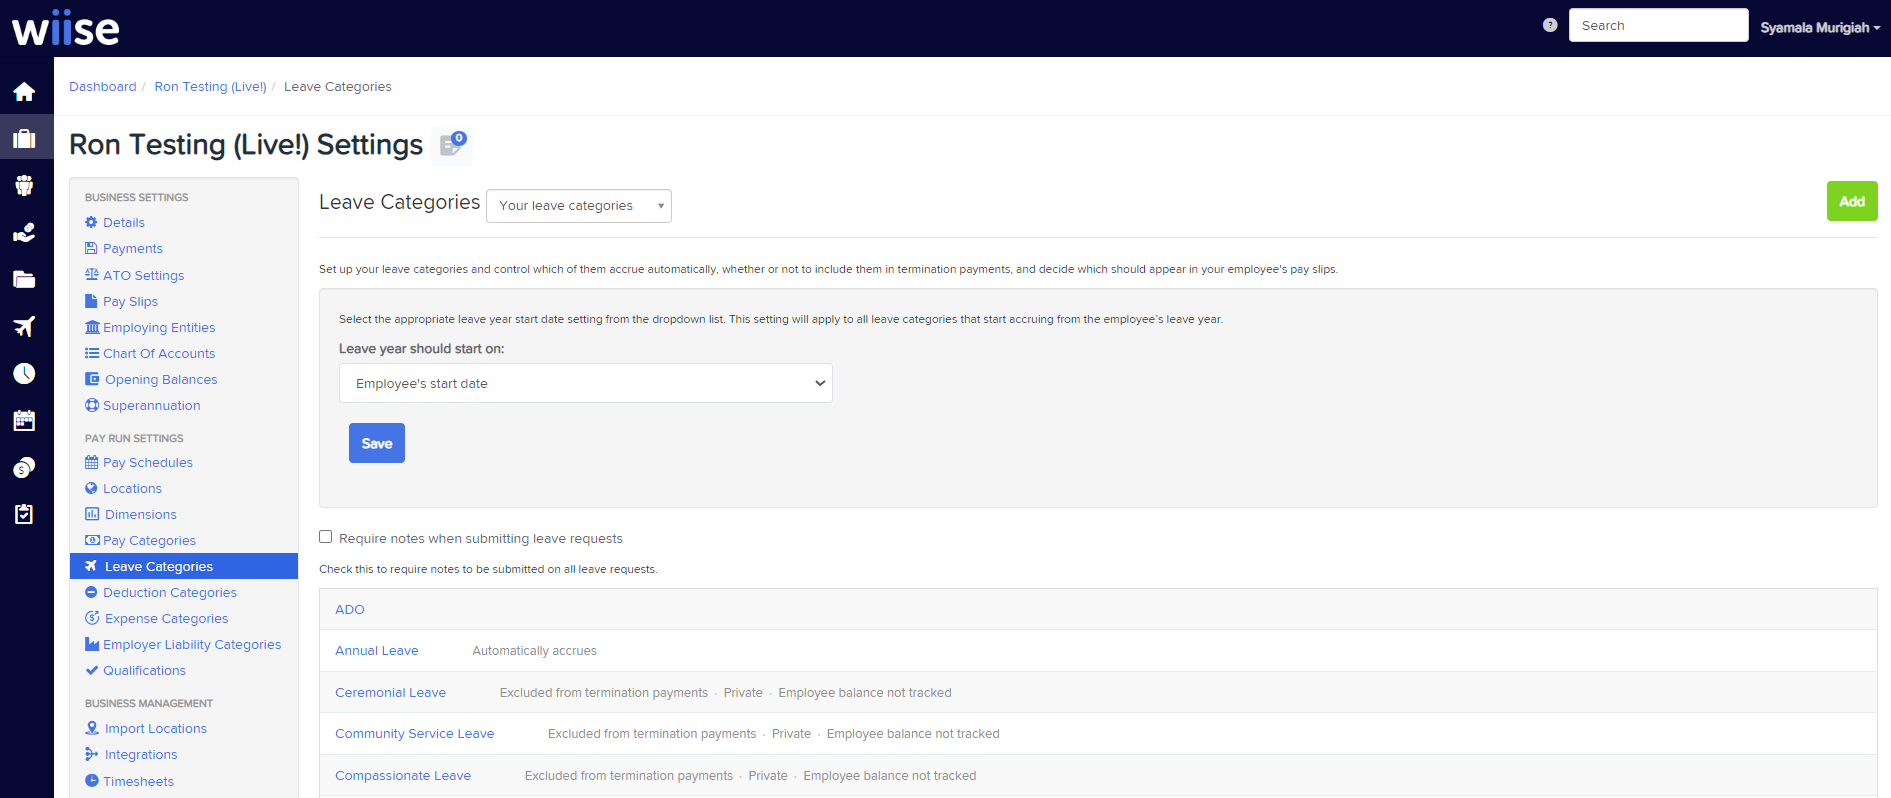
Task: Click the calendar icon beside Pay Schedules
Action: click(92, 462)
